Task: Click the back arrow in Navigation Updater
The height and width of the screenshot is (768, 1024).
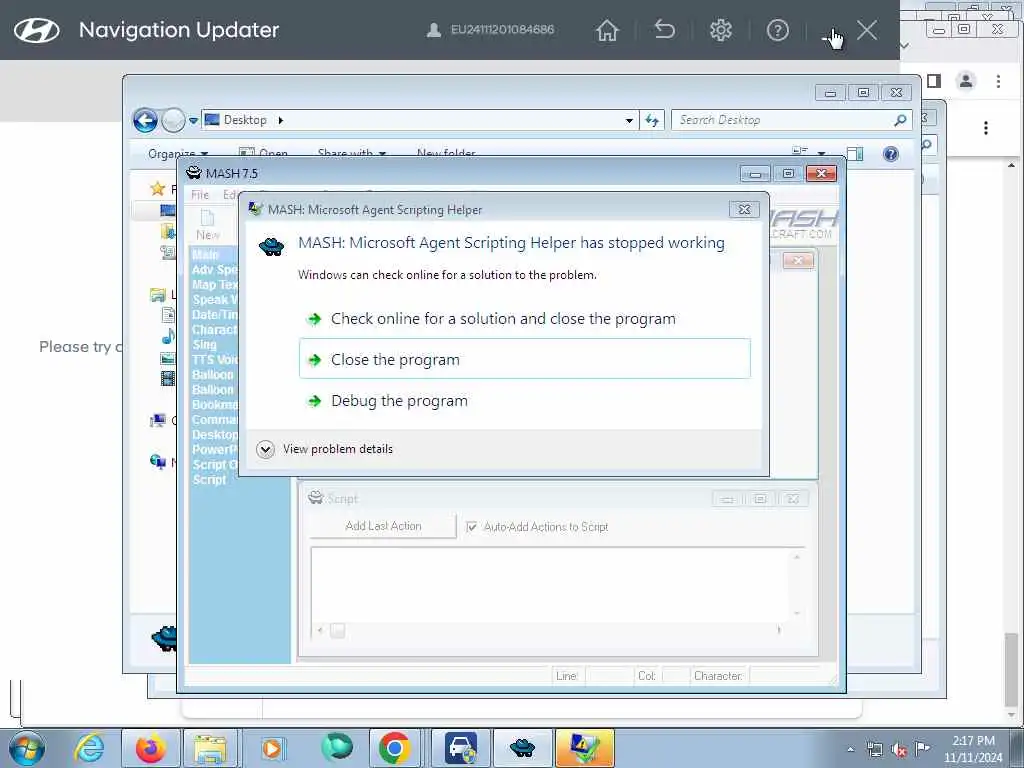Action: coord(664,29)
